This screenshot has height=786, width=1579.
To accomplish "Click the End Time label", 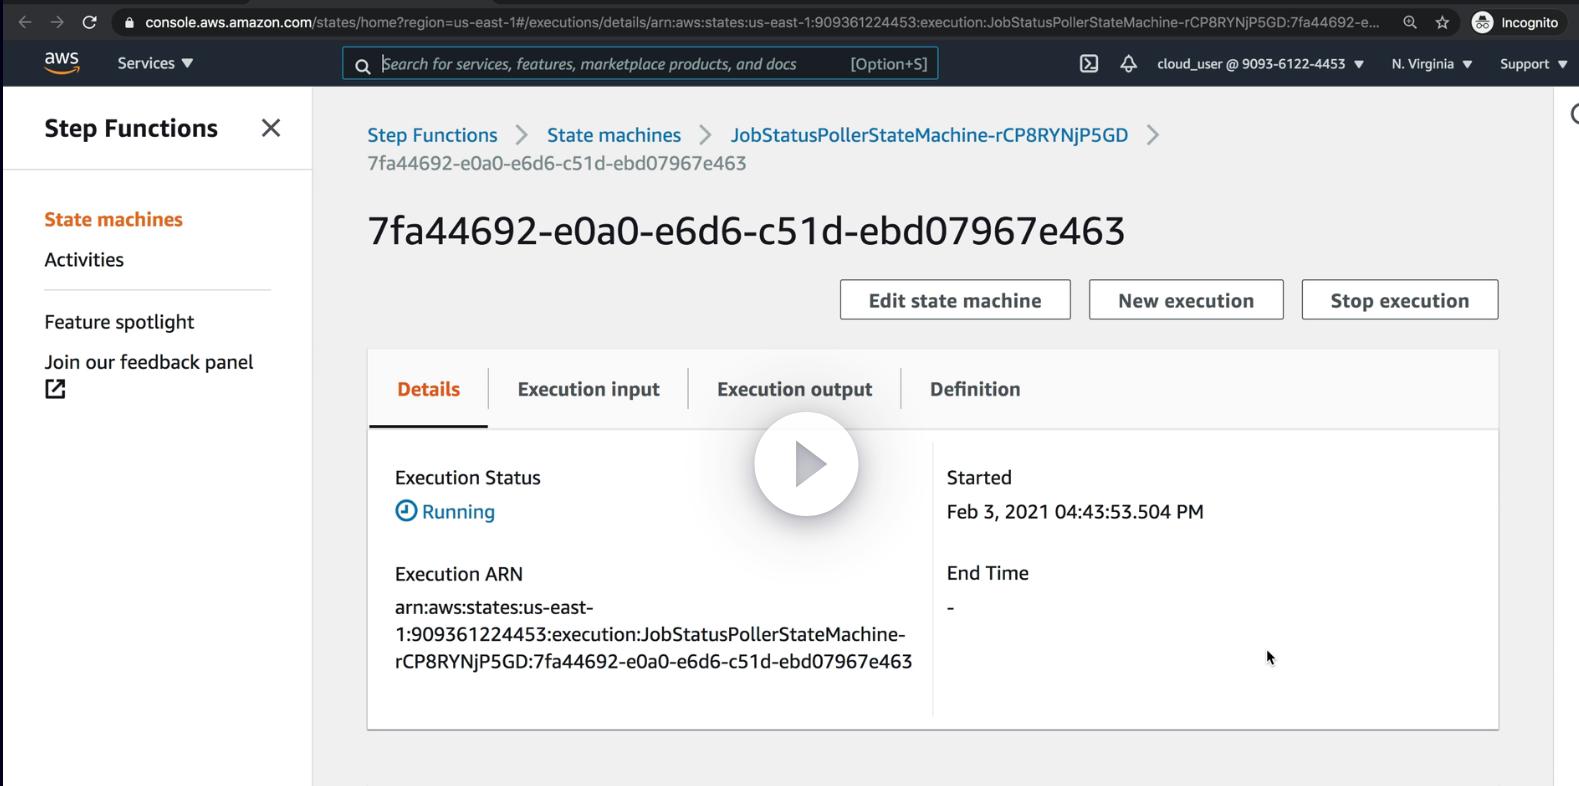I will (x=988, y=573).
